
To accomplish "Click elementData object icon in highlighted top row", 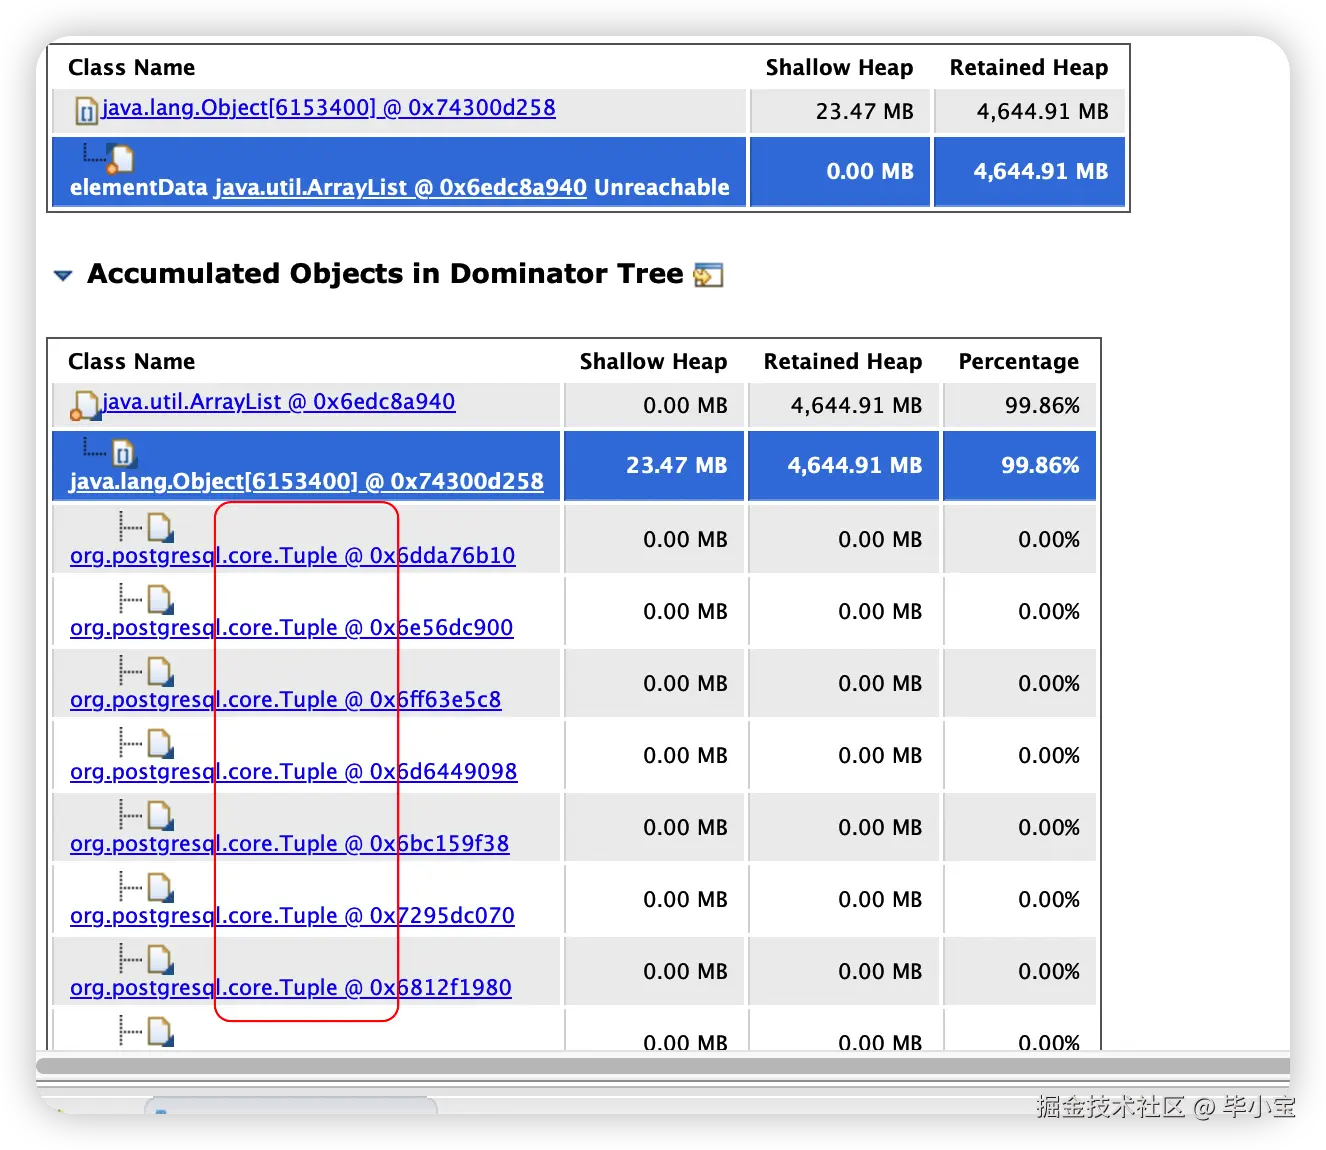I will [x=121, y=159].
